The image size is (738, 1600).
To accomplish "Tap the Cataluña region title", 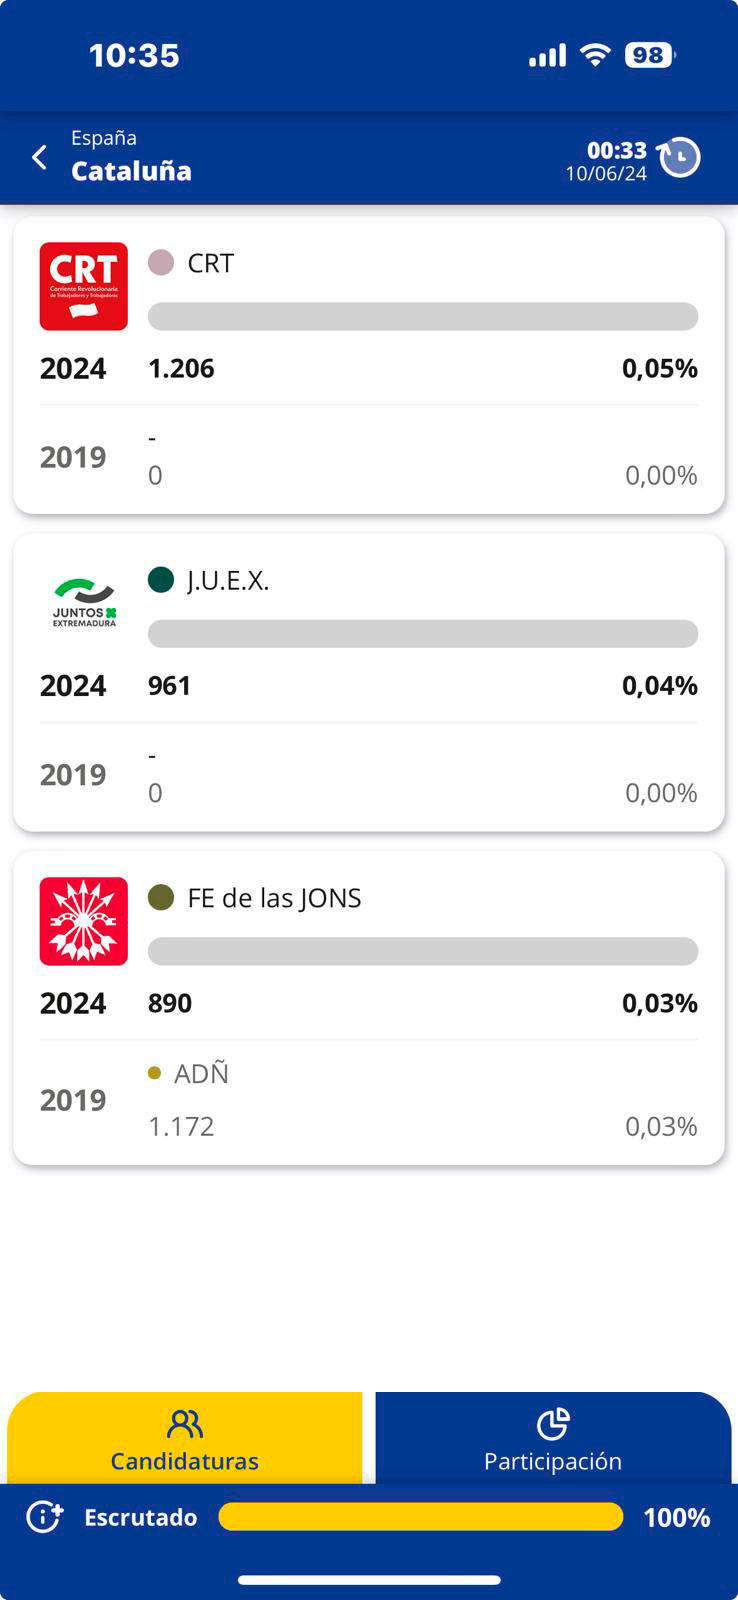I will (131, 171).
